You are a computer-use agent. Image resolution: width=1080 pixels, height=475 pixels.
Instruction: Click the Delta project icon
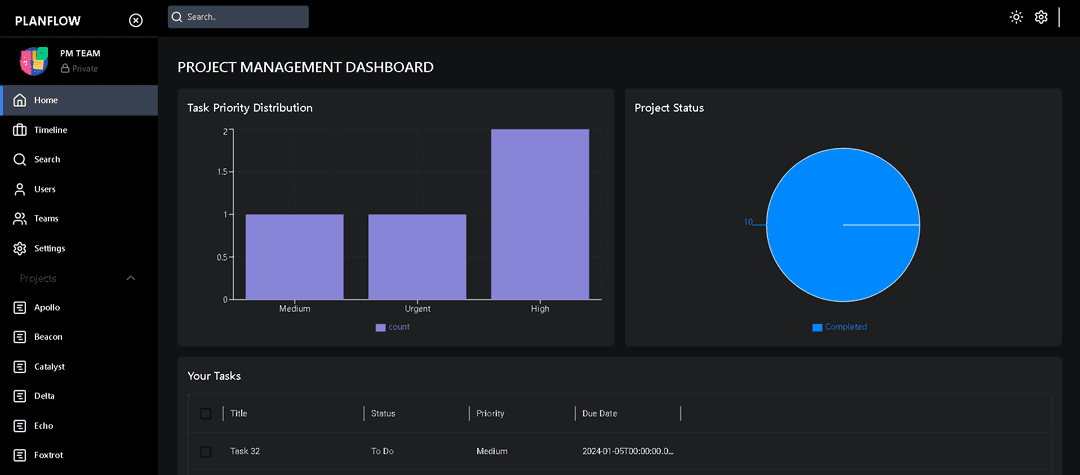pyautogui.click(x=20, y=396)
